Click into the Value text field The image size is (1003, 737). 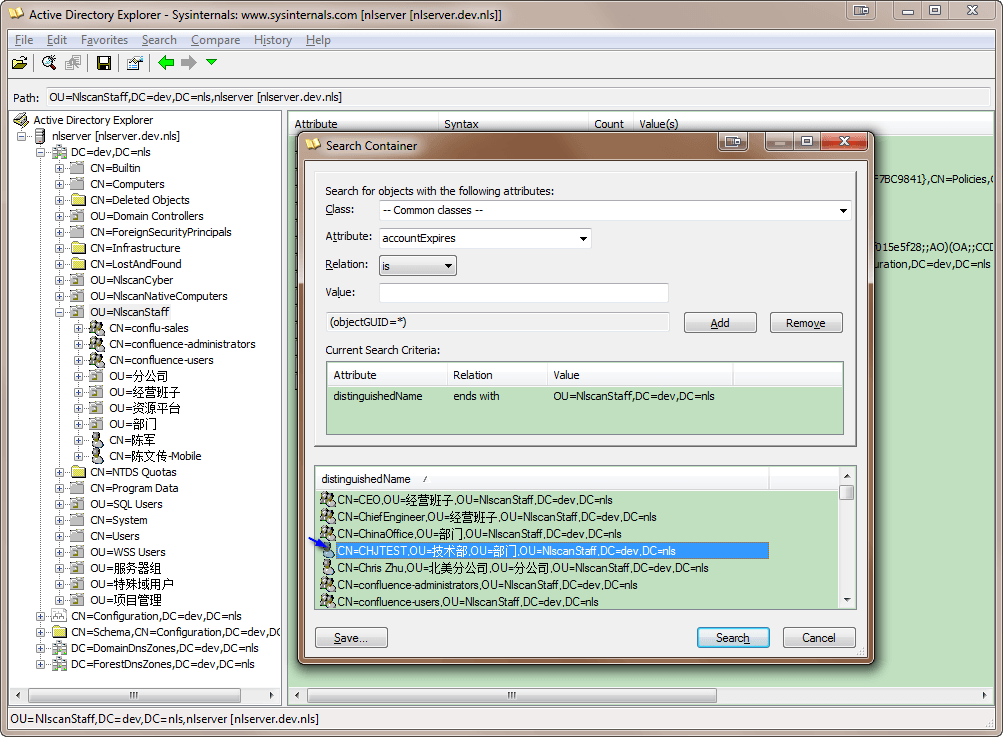tap(523, 293)
